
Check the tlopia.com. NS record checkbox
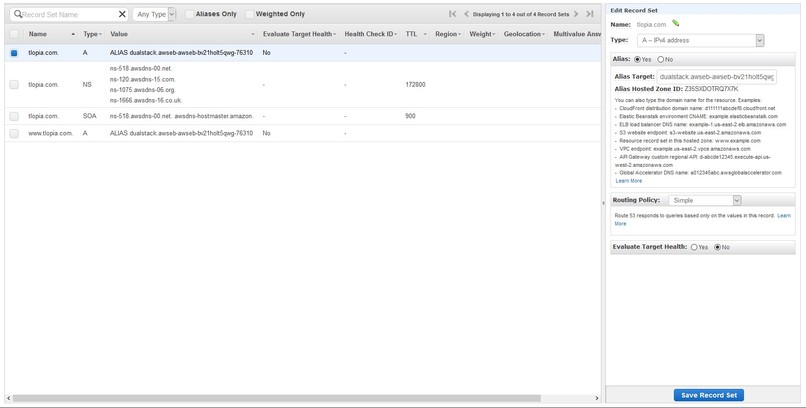point(14,84)
